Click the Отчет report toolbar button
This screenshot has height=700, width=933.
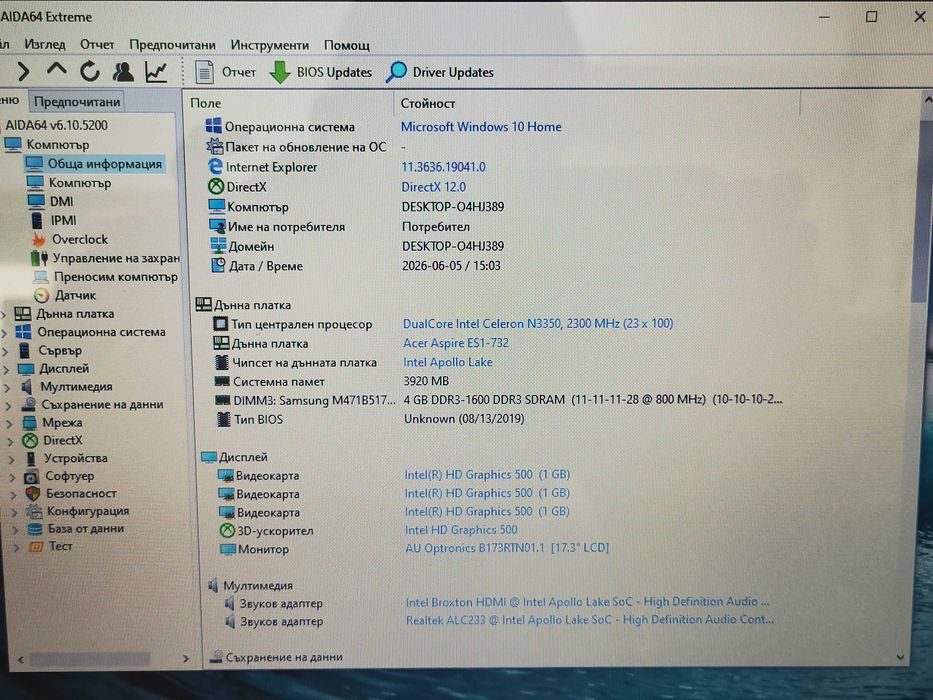(226, 73)
